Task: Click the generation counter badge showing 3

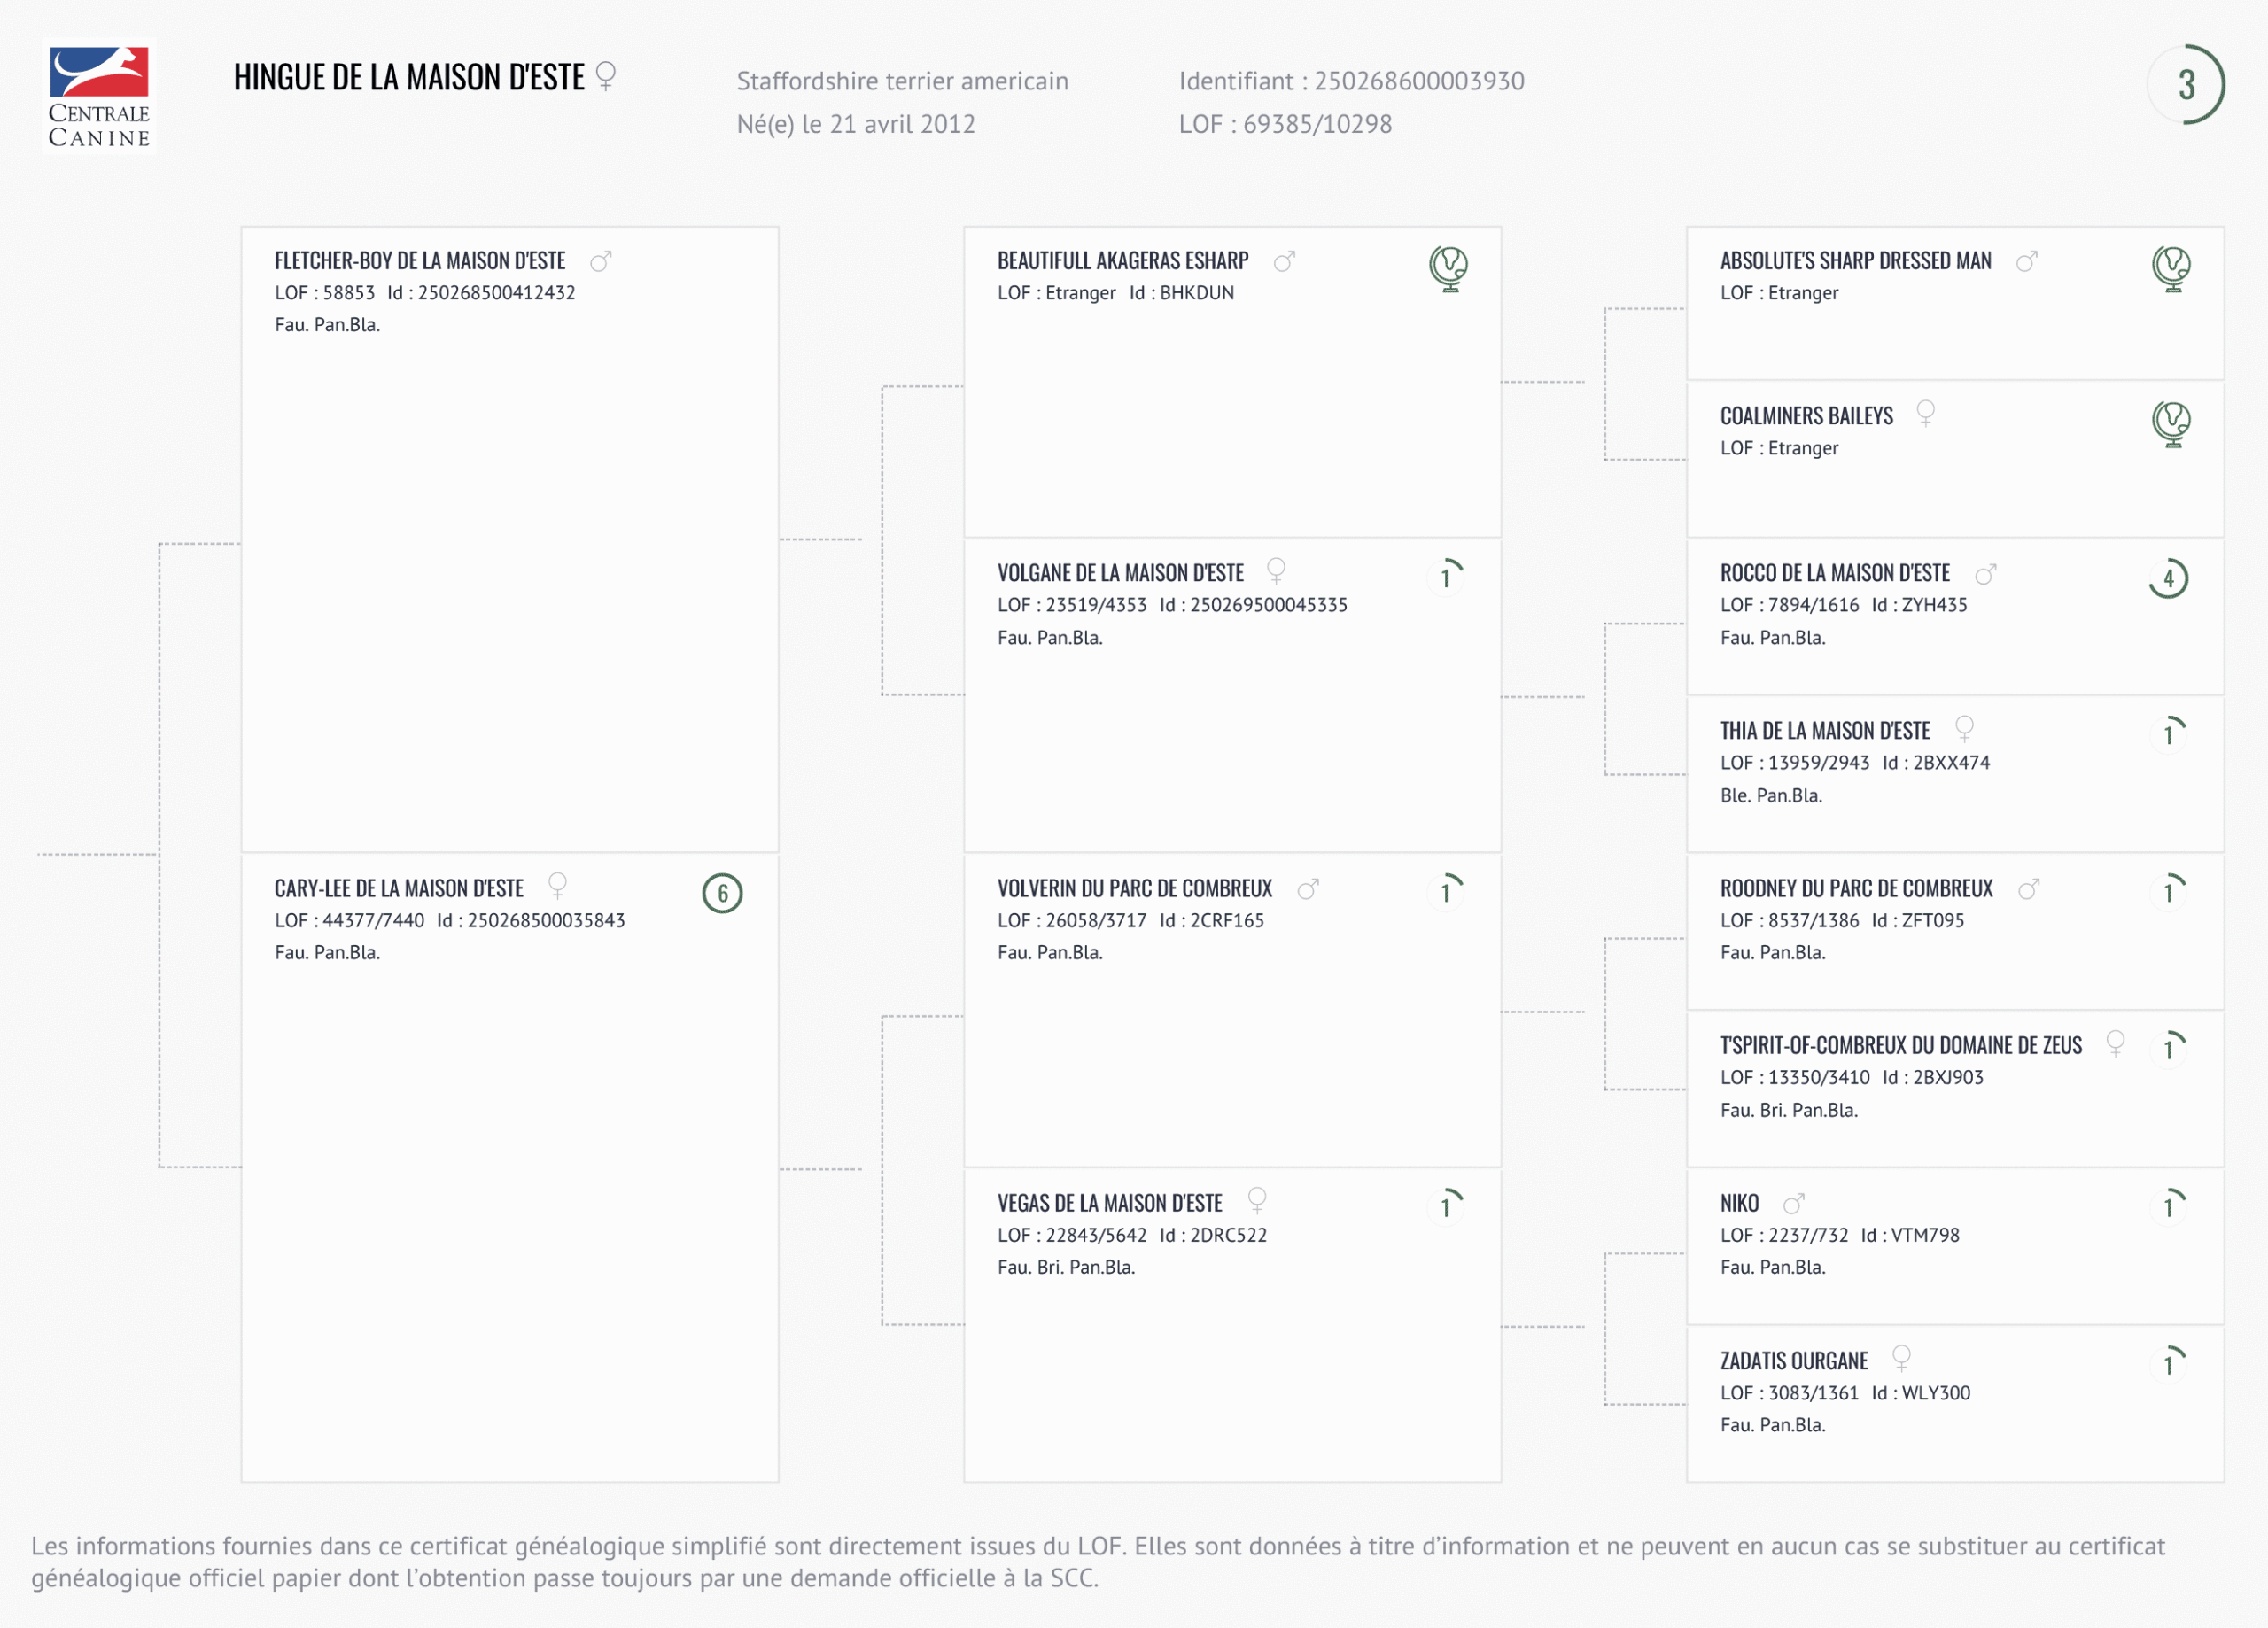Action: coord(2185,85)
